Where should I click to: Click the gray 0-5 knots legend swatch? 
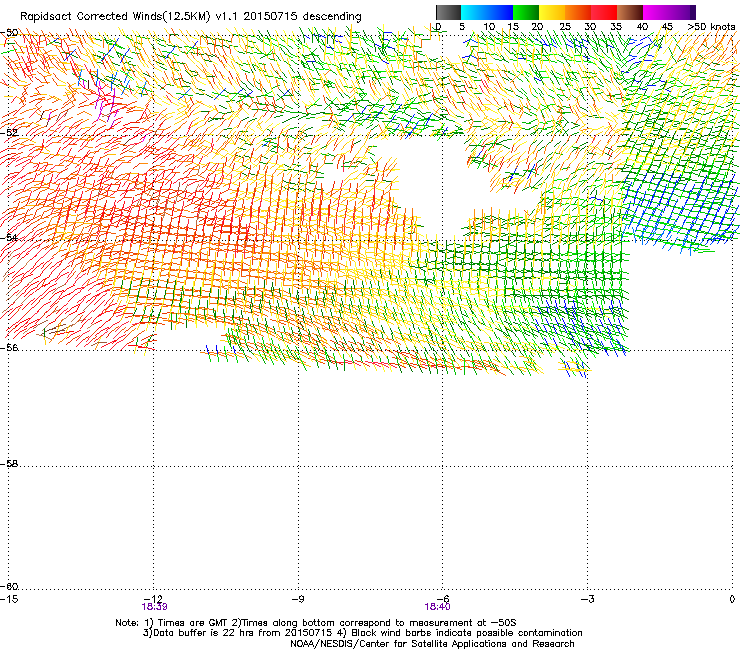[448, 12]
